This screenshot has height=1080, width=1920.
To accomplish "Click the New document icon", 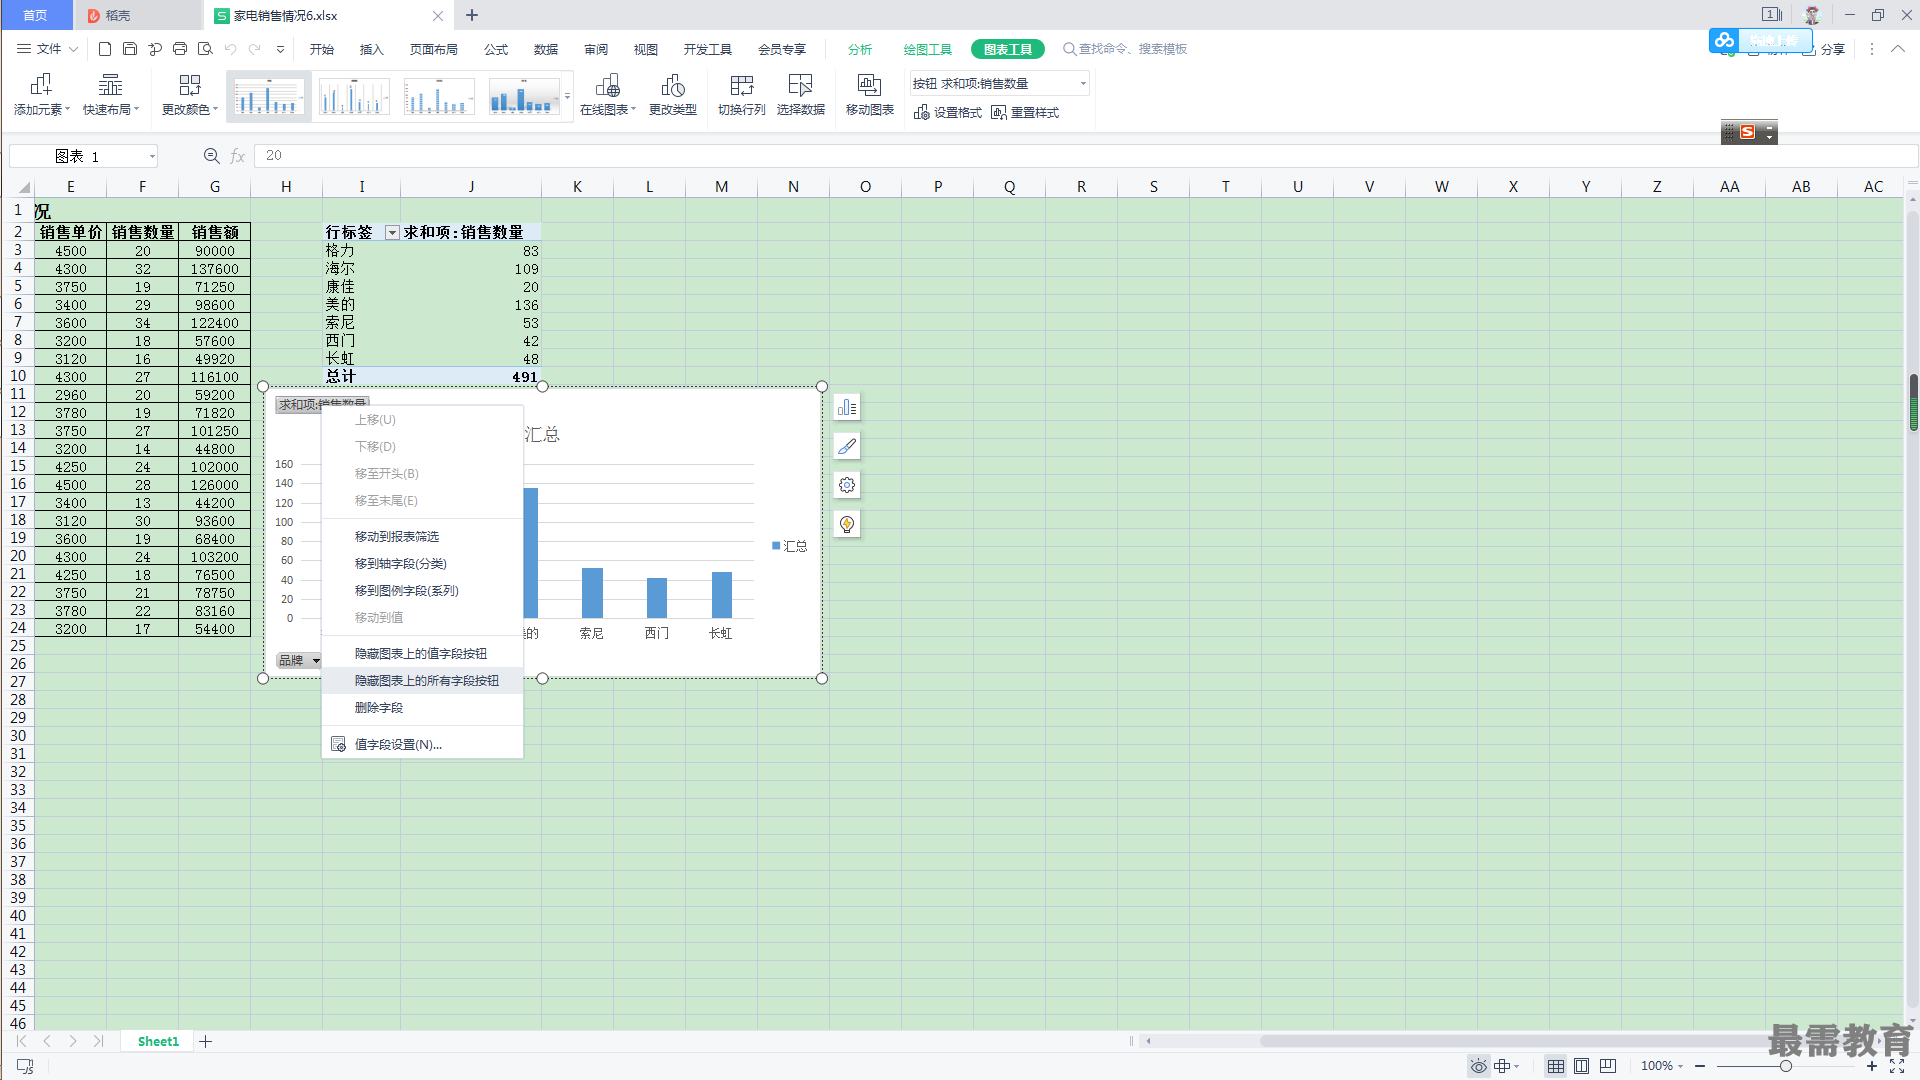I will 105,49.
